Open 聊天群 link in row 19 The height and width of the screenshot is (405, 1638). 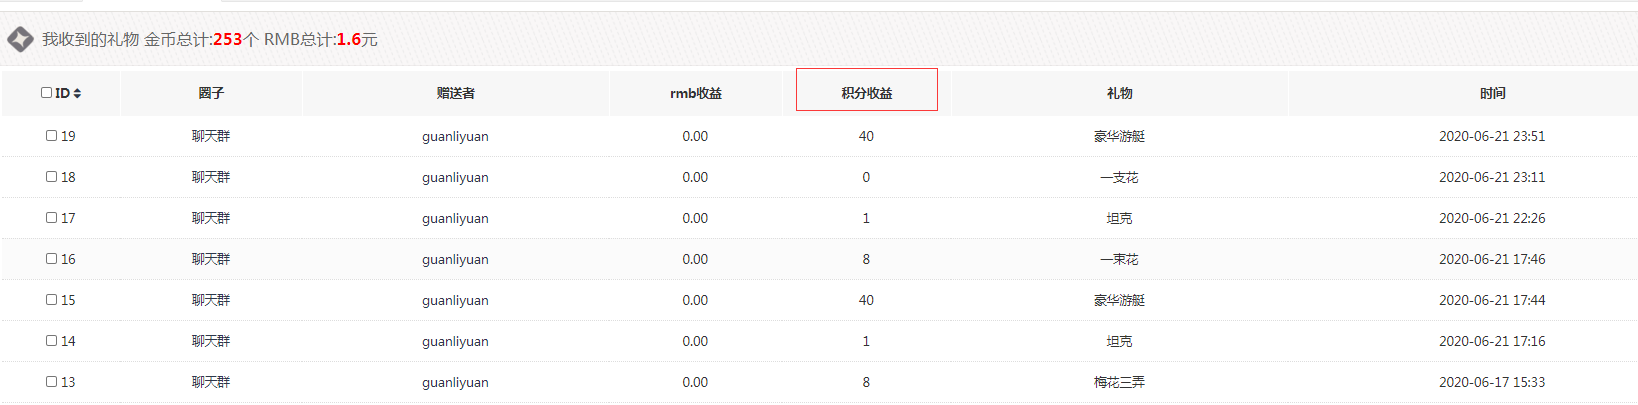[x=211, y=136]
